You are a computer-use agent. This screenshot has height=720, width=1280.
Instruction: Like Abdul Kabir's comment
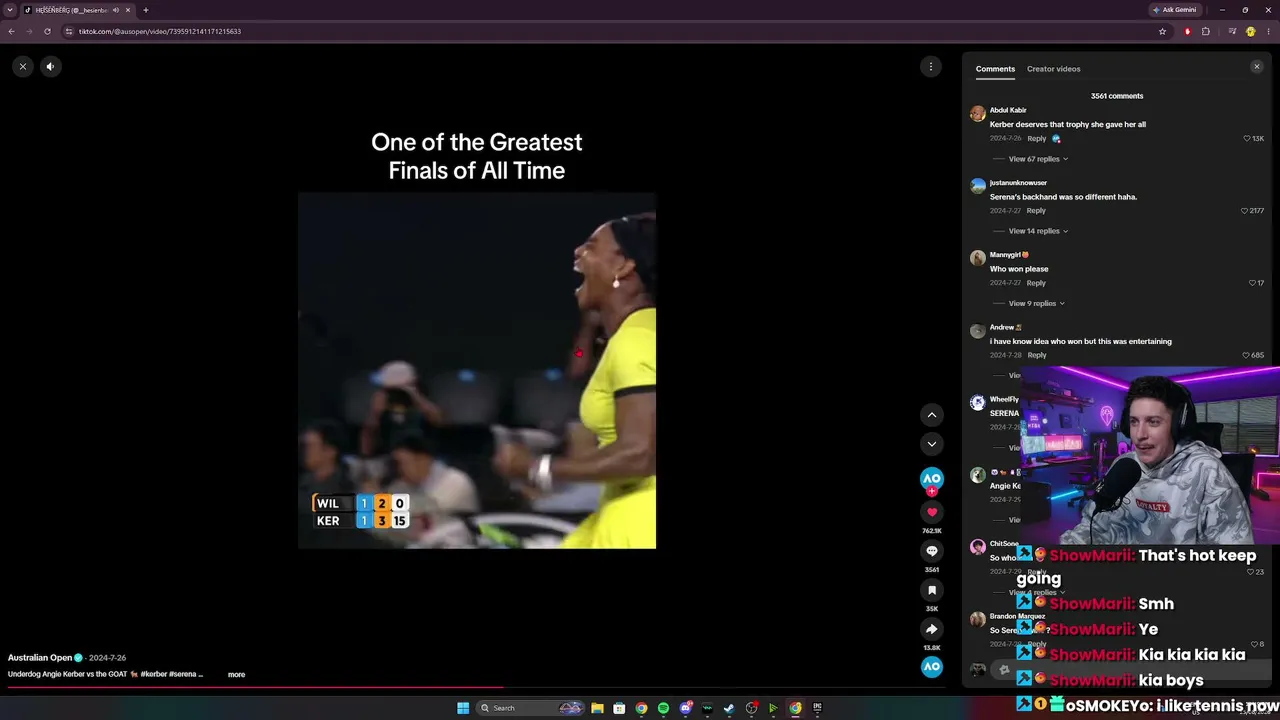coord(1247,139)
